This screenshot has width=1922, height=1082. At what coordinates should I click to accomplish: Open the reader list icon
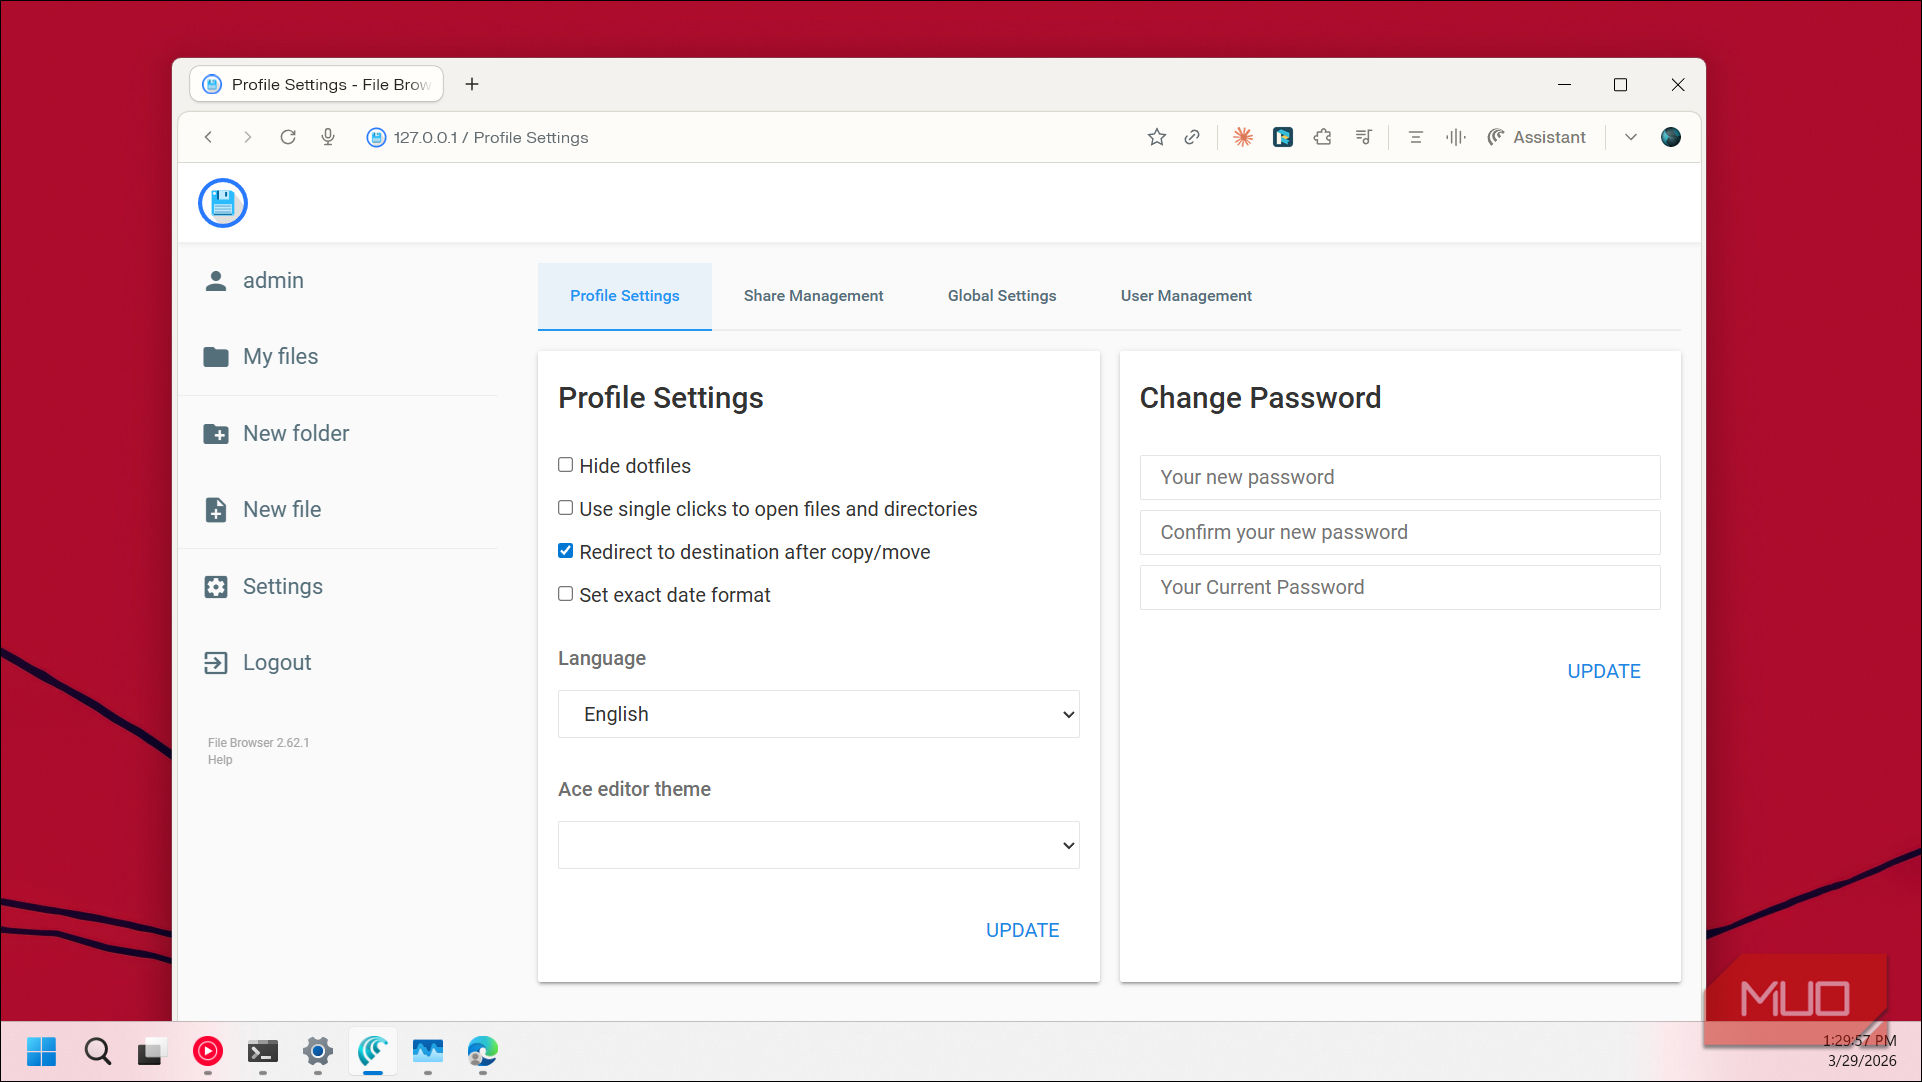point(1415,137)
